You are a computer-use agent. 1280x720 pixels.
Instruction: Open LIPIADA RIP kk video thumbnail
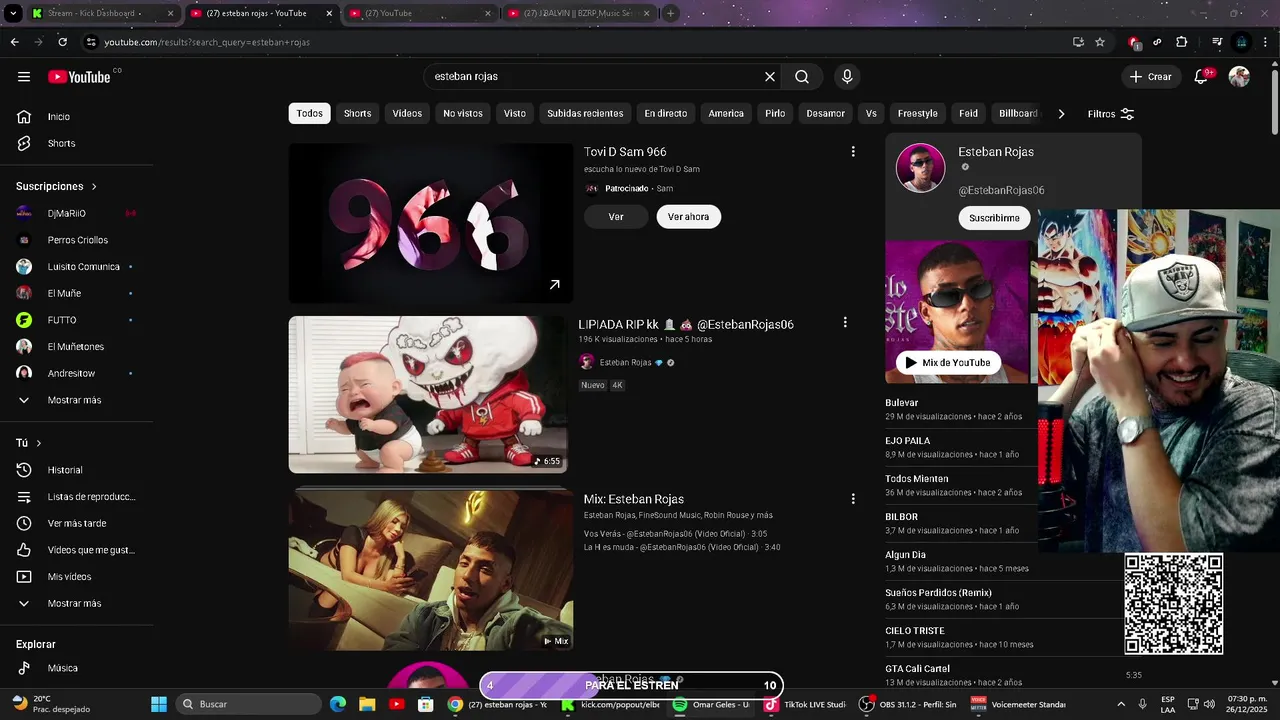pos(428,395)
